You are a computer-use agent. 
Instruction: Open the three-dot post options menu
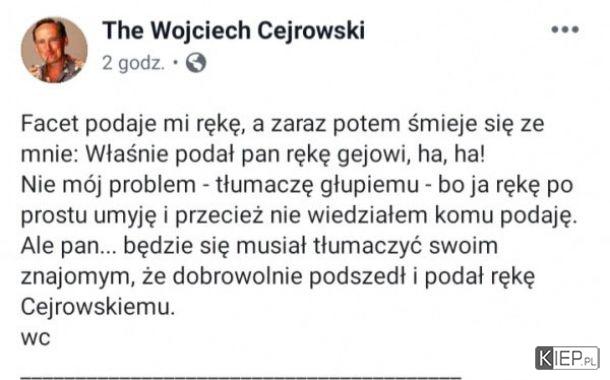pyautogui.click(x=565, y=30)
